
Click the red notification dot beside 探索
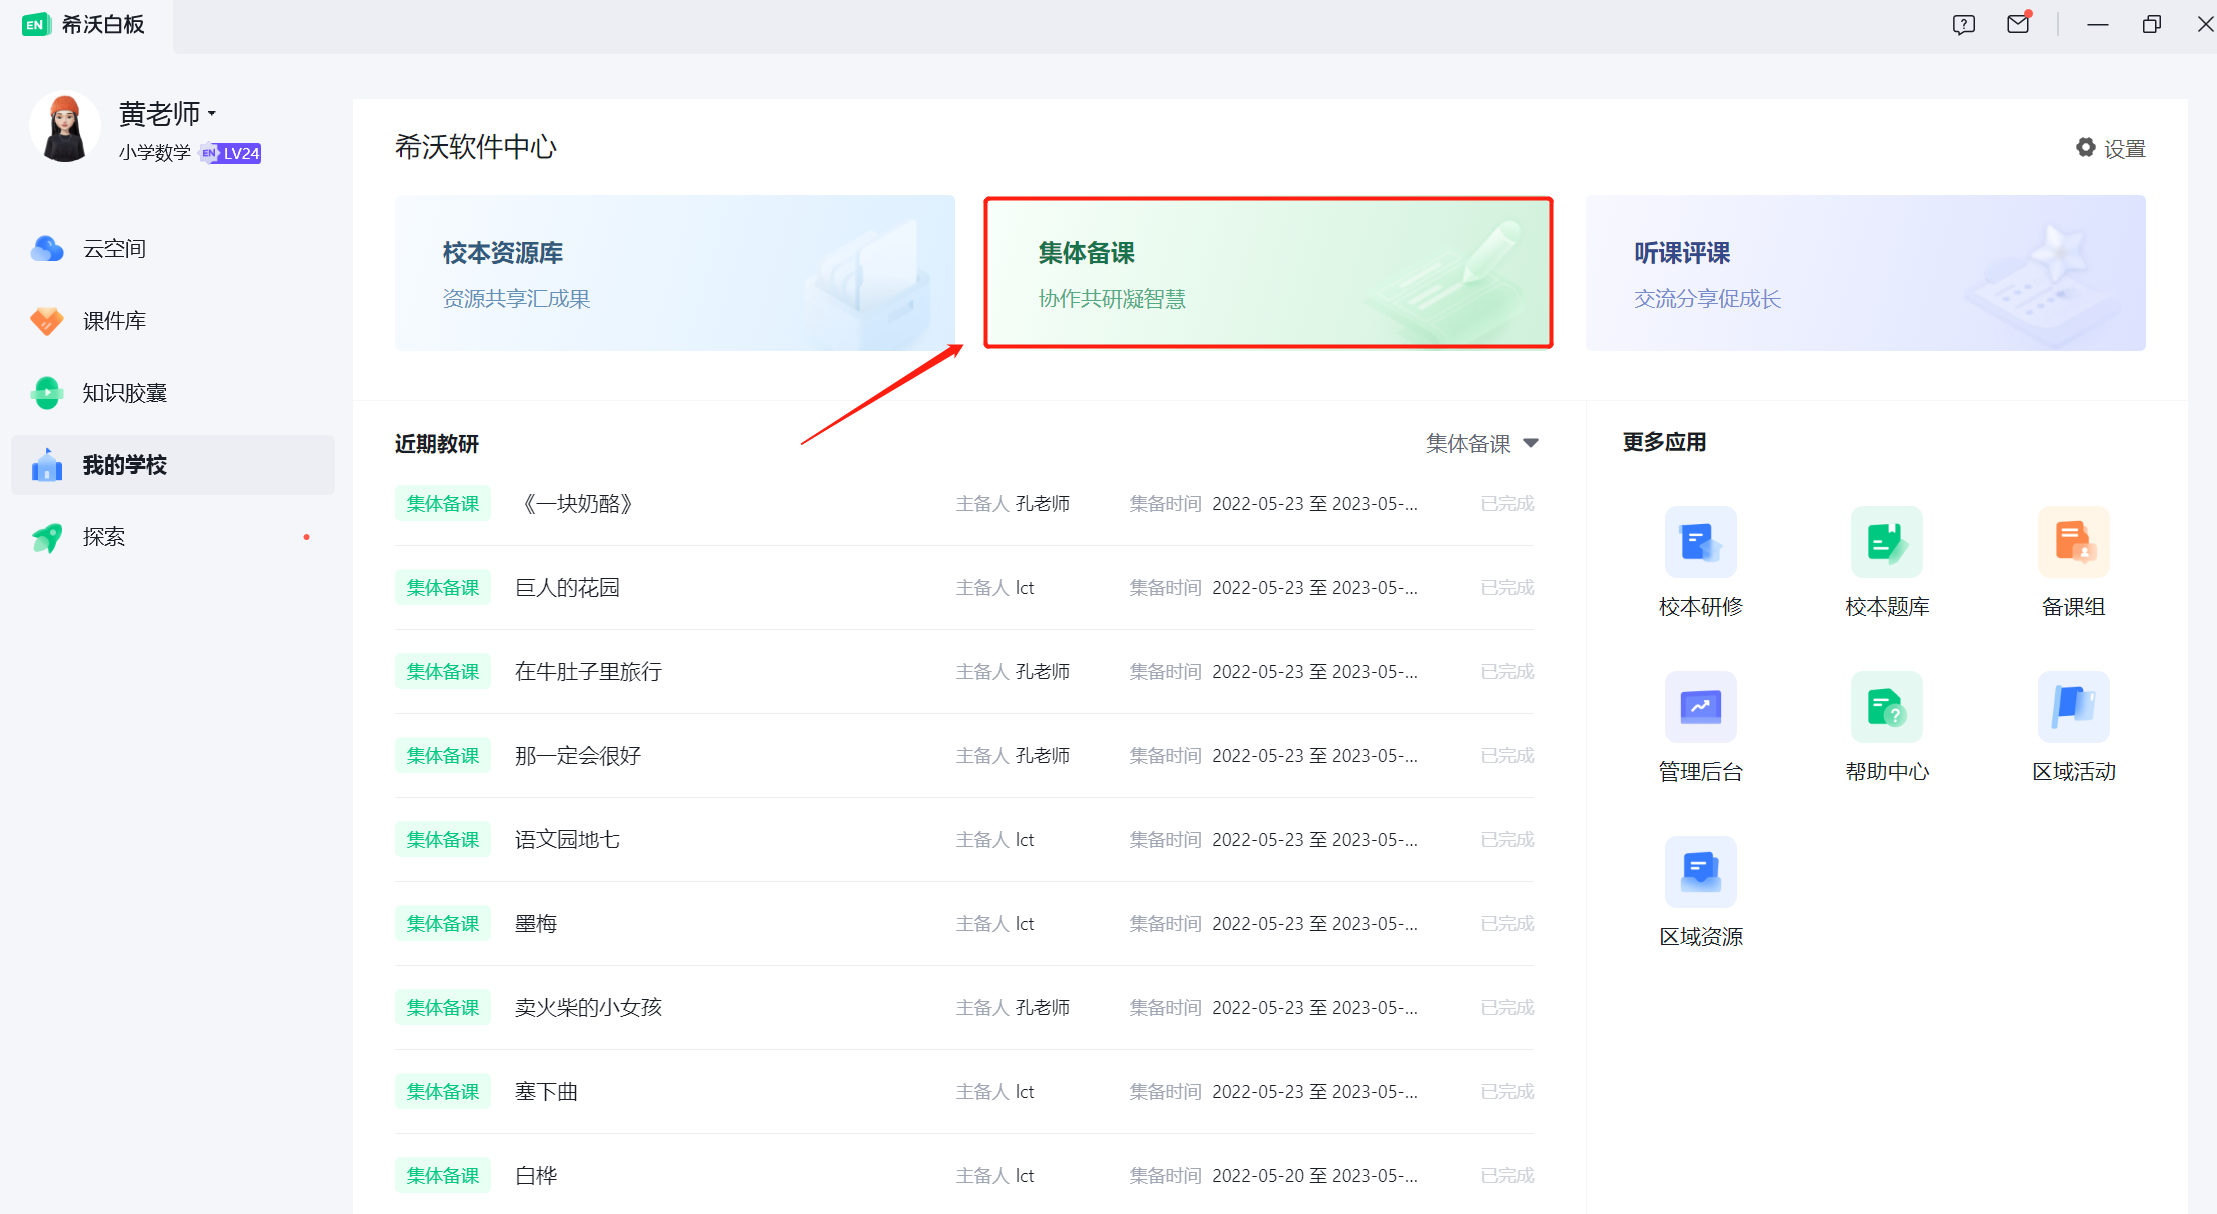click(x=306, y=537)
